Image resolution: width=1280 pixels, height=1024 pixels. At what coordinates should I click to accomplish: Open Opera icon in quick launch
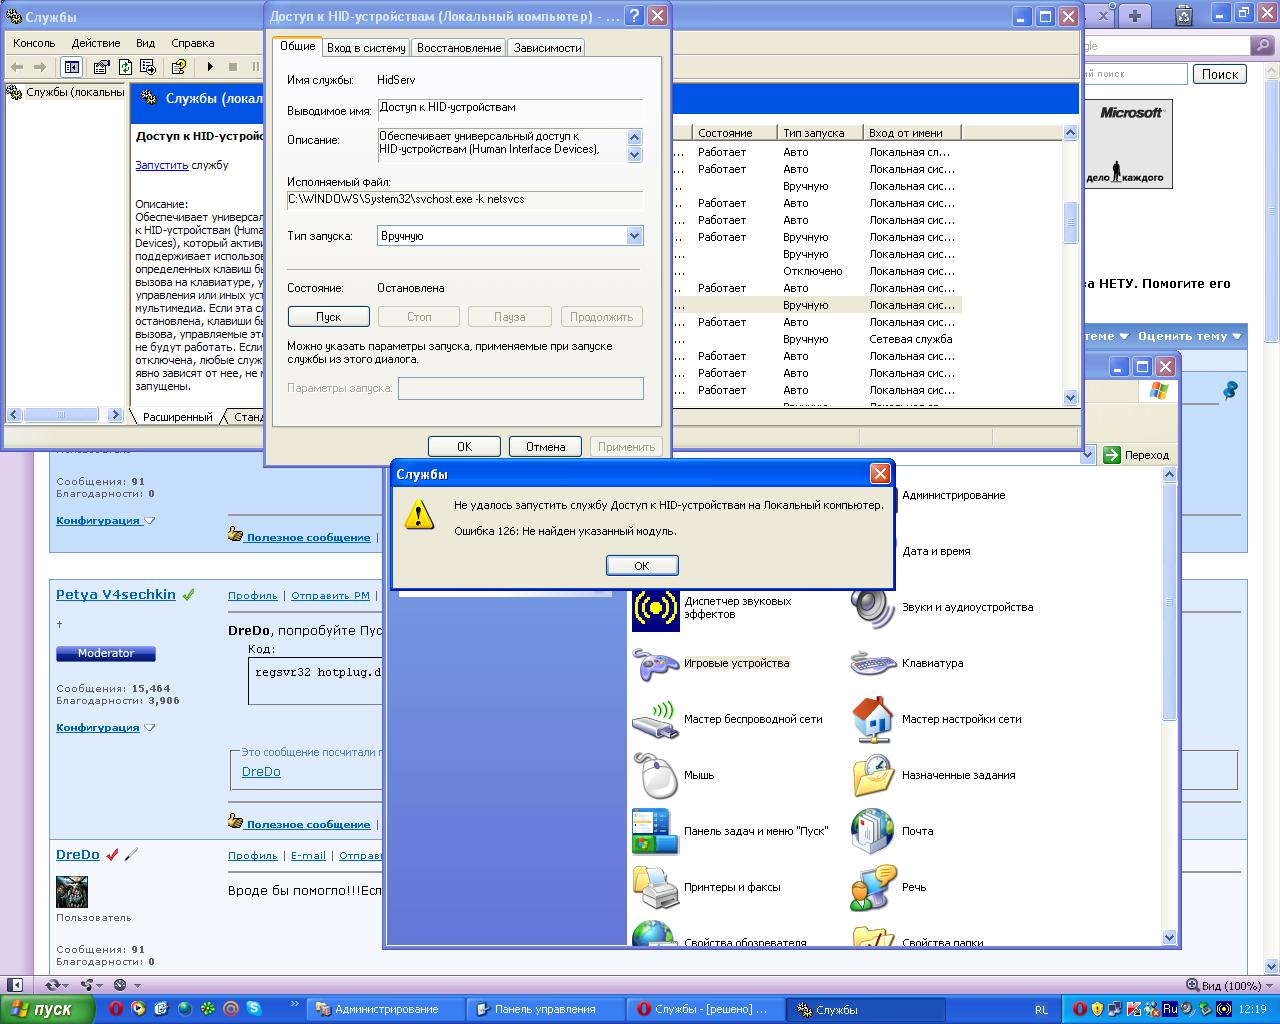(115, 1009)
